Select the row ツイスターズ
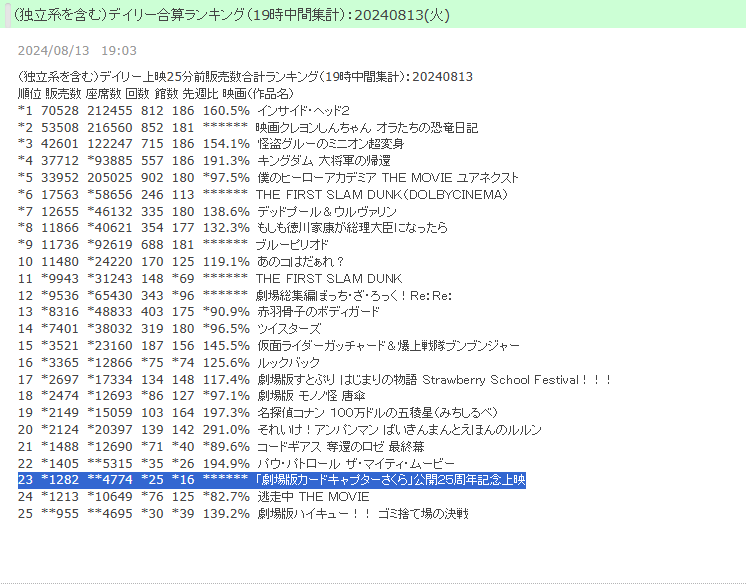Screen dimensions: 746x584 point(169,328)
